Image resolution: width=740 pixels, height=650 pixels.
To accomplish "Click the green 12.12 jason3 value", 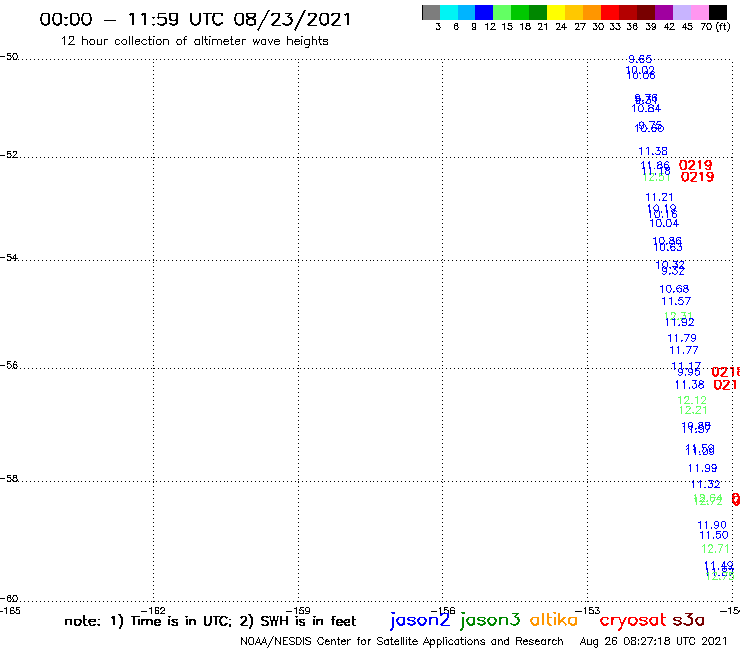I will 692,400.
